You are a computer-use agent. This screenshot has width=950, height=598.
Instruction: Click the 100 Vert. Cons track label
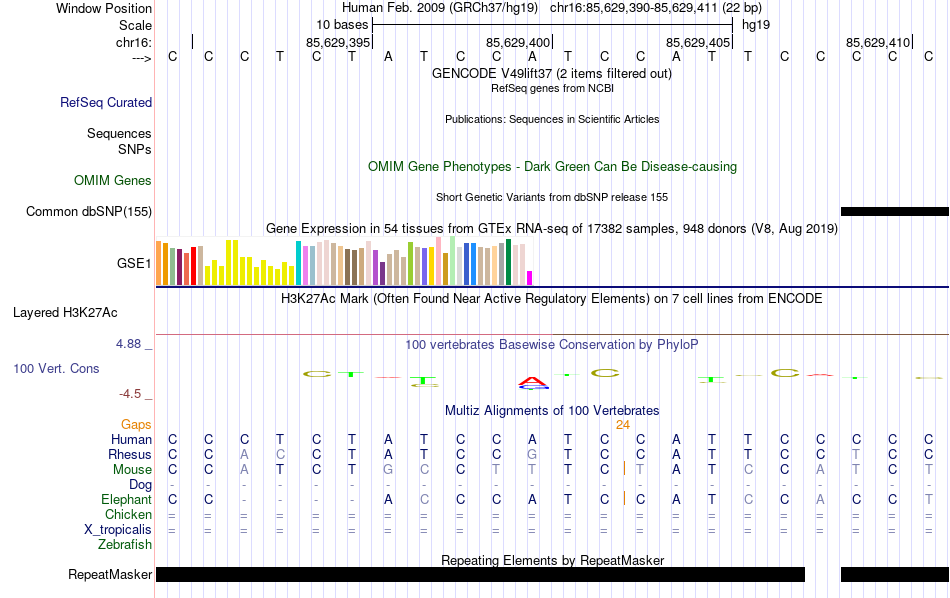tap(56, 368)
